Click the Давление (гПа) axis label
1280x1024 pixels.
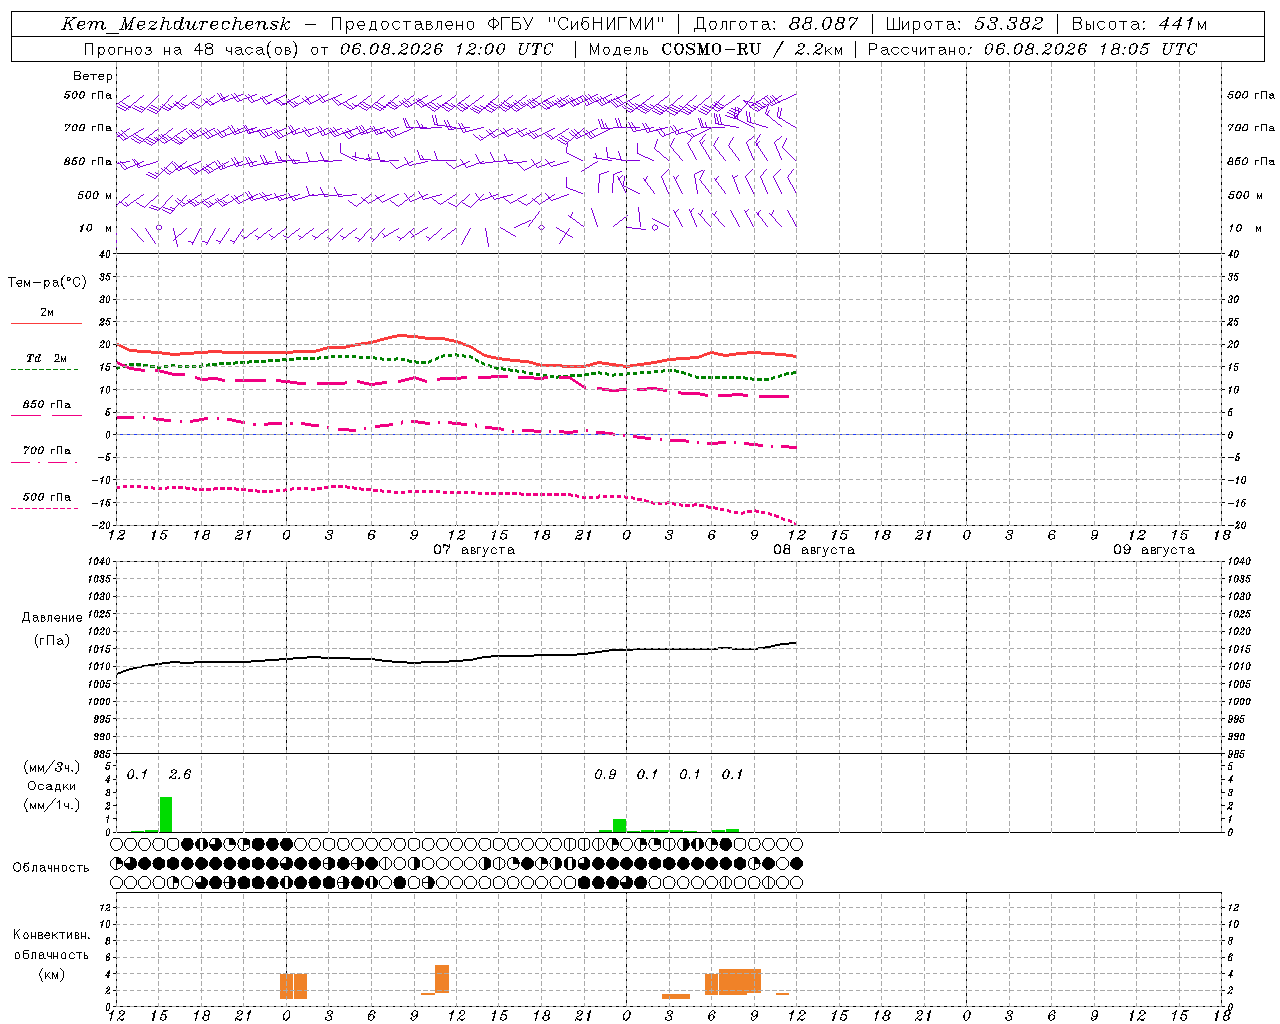52,629
